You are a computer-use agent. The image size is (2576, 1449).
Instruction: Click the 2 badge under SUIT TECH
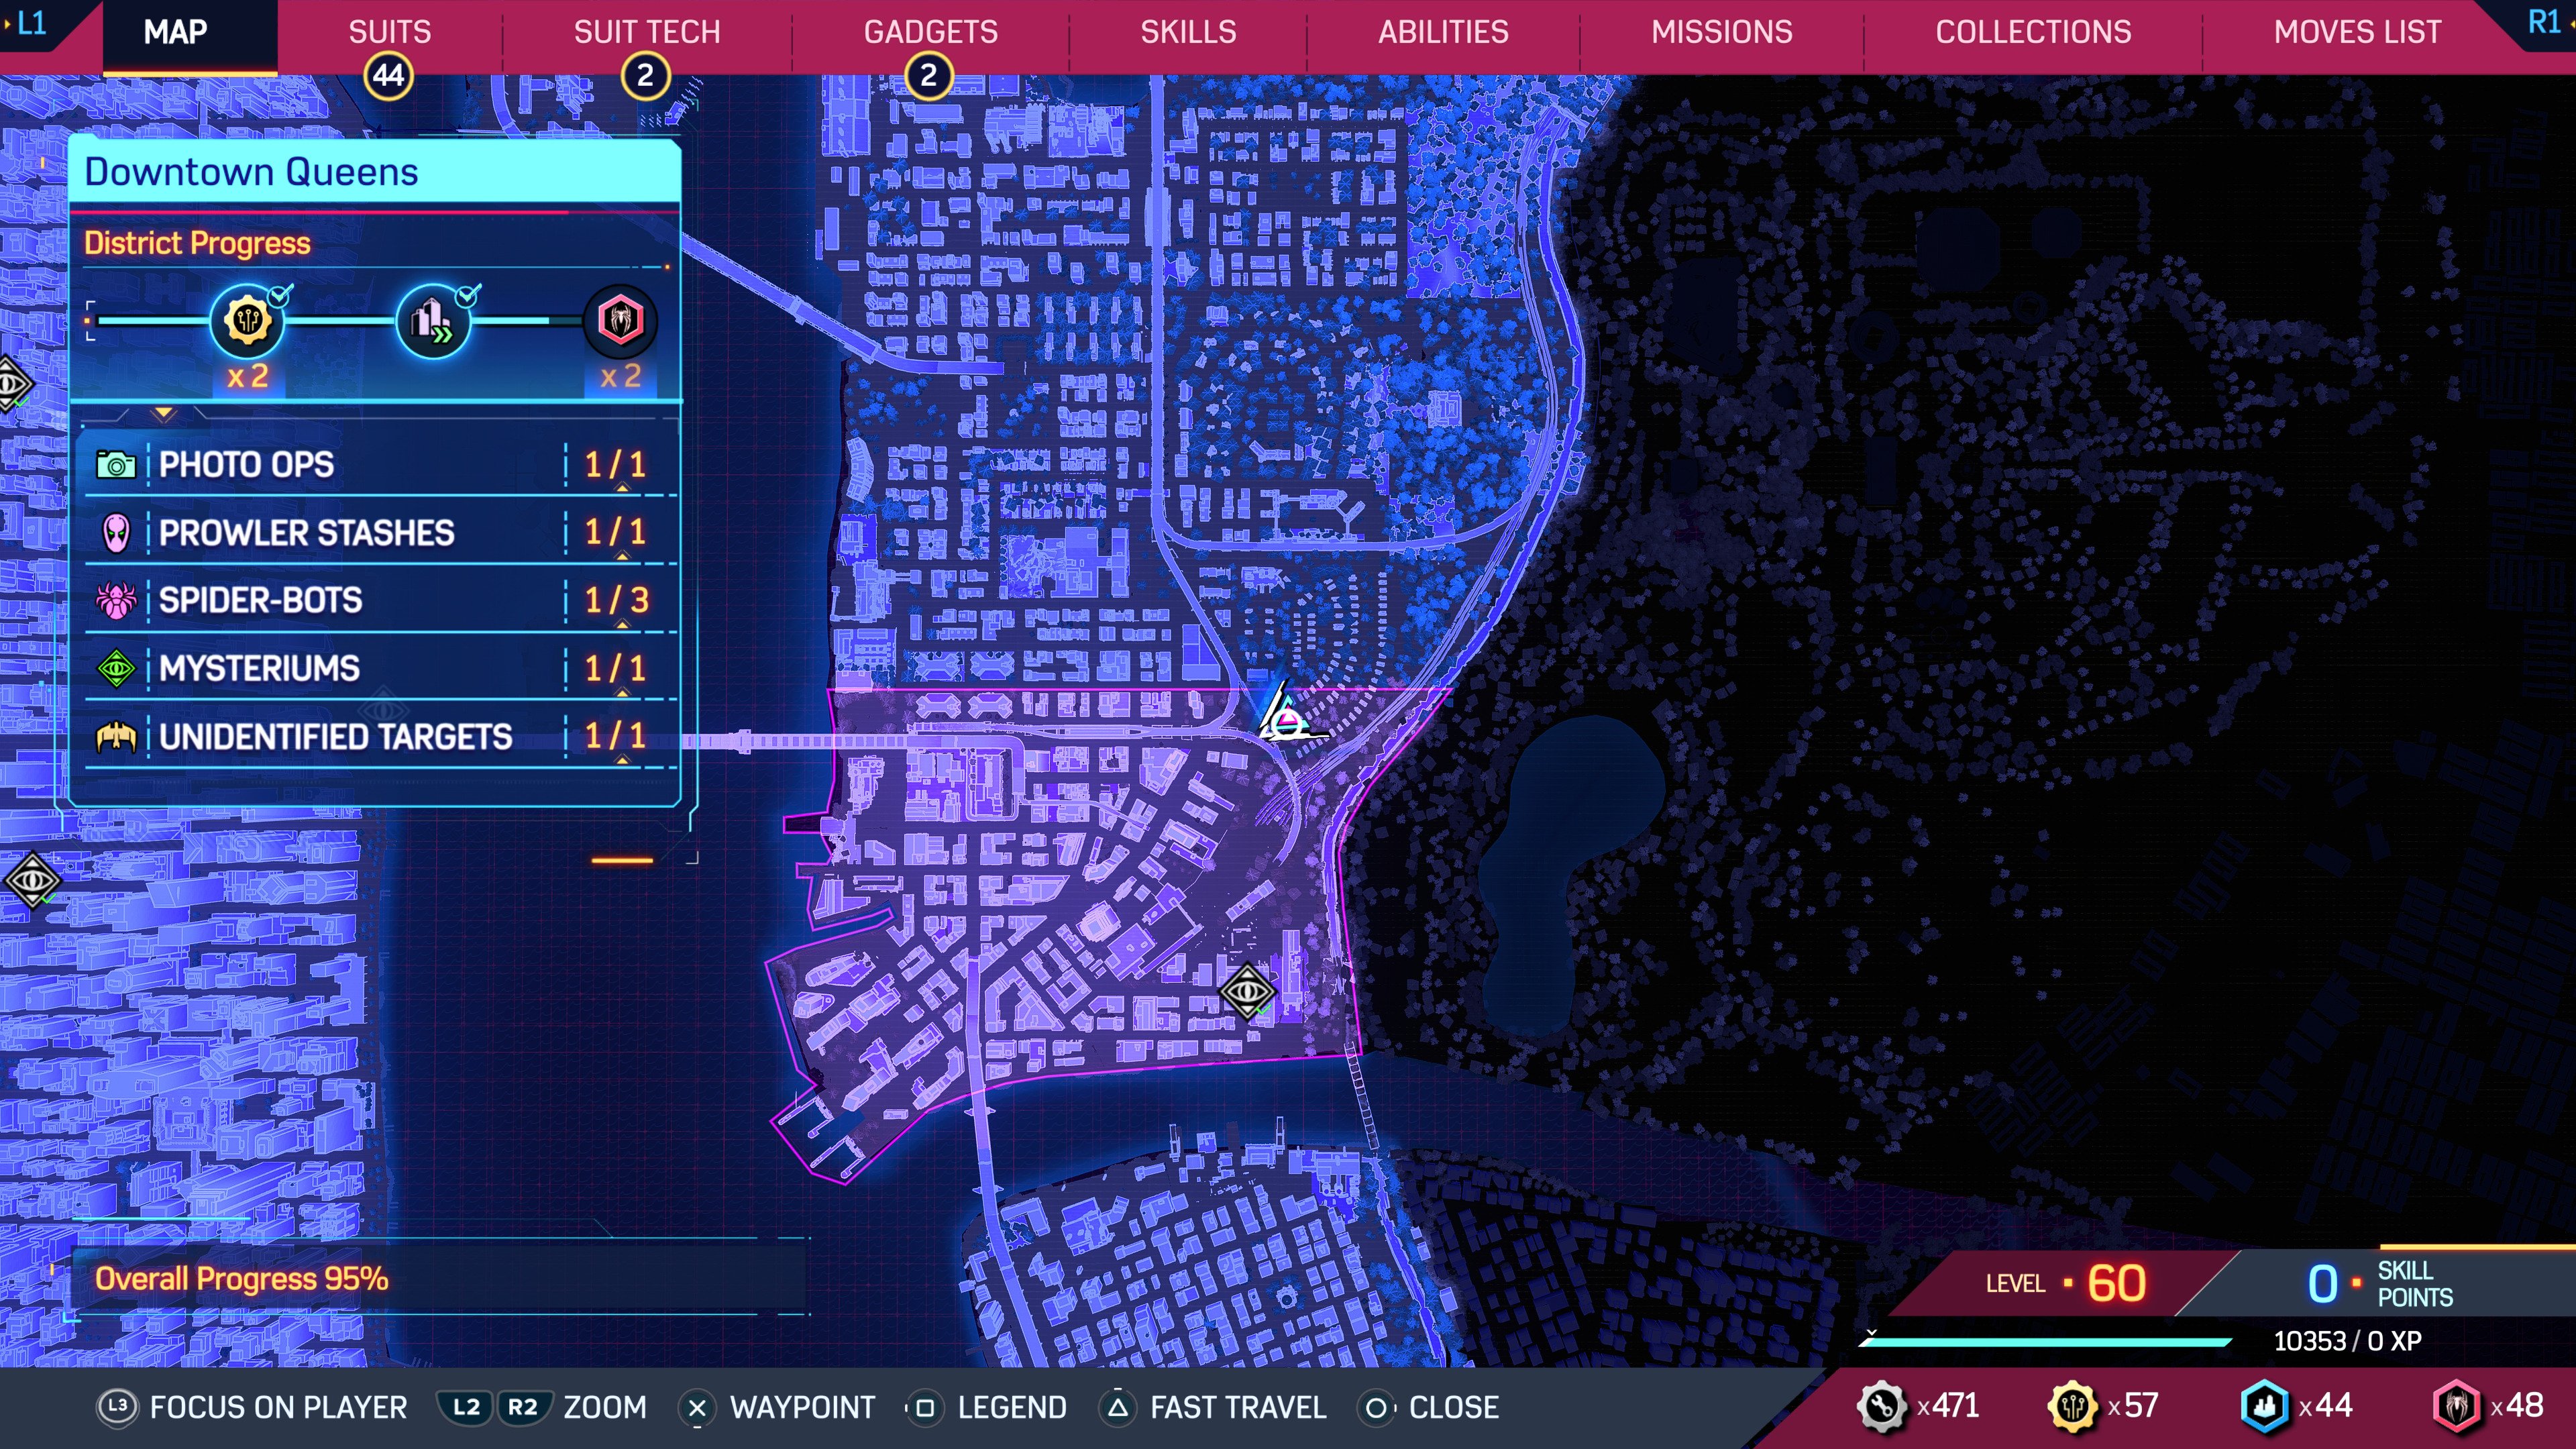click(646, 76)
